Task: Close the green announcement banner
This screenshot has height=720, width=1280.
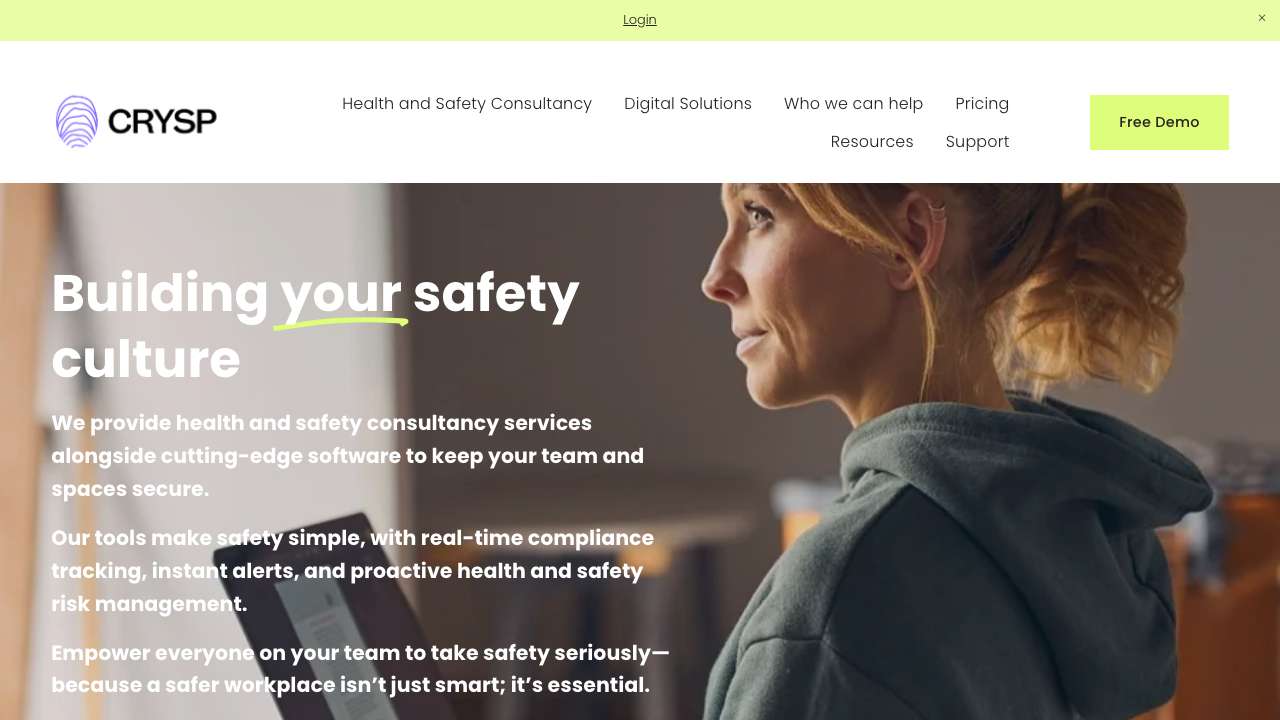Action: point(1262,18)
